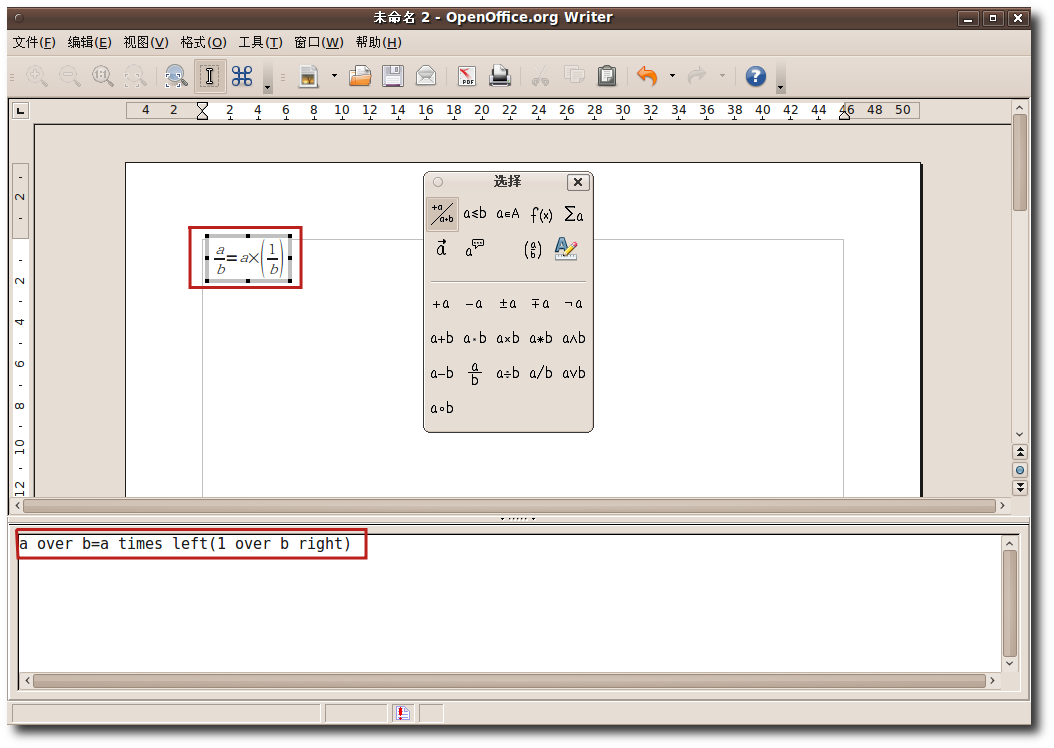
Task: Insert the ¬a logical NOT operator
Action: pyautogui.click(x=573, y=304)
